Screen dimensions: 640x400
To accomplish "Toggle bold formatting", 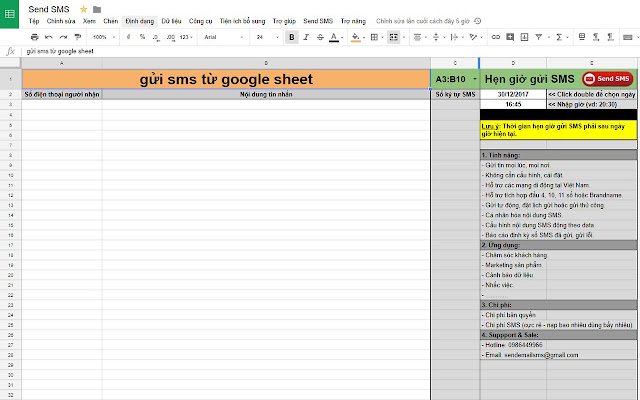I will point(291,37).
